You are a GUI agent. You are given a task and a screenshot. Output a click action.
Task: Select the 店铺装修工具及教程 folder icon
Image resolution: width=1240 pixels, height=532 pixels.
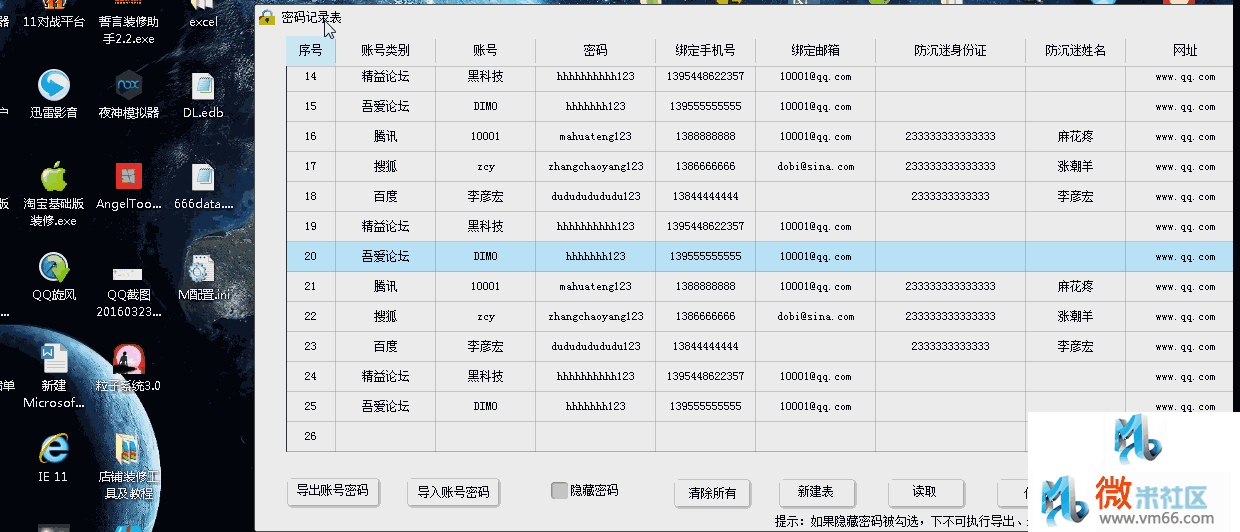(x=128, y=467)
